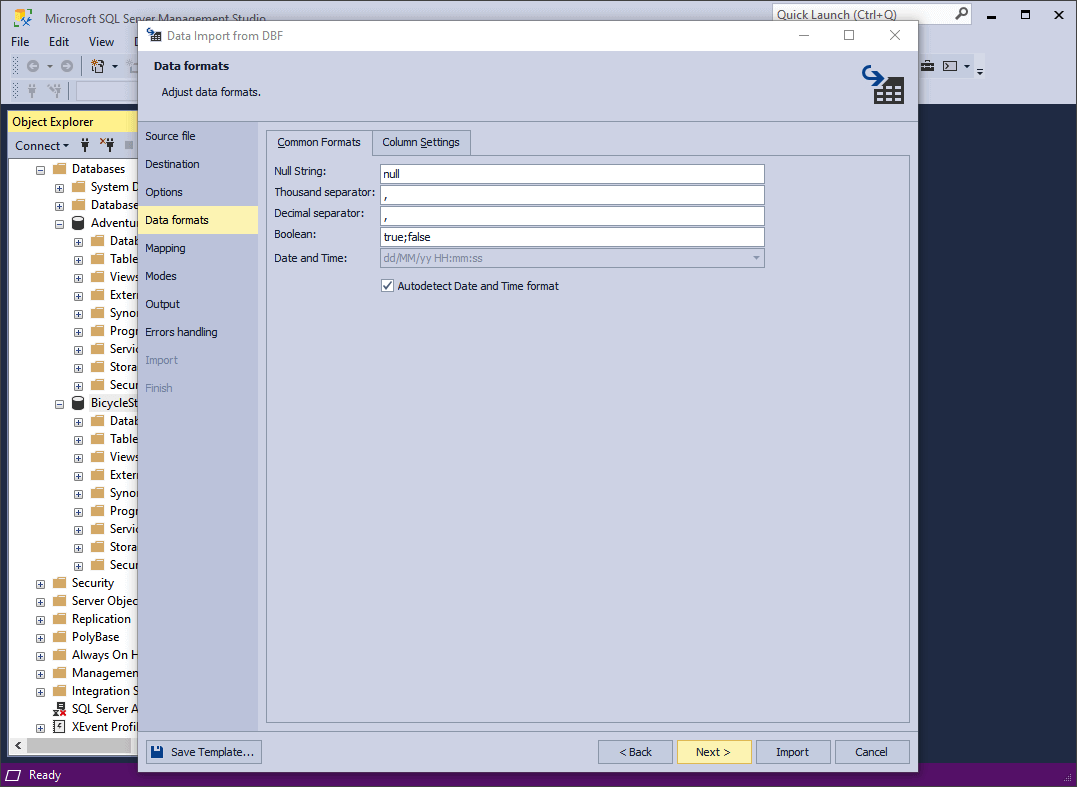Click the Quick Launch magnifier icon

coord(961,14)
